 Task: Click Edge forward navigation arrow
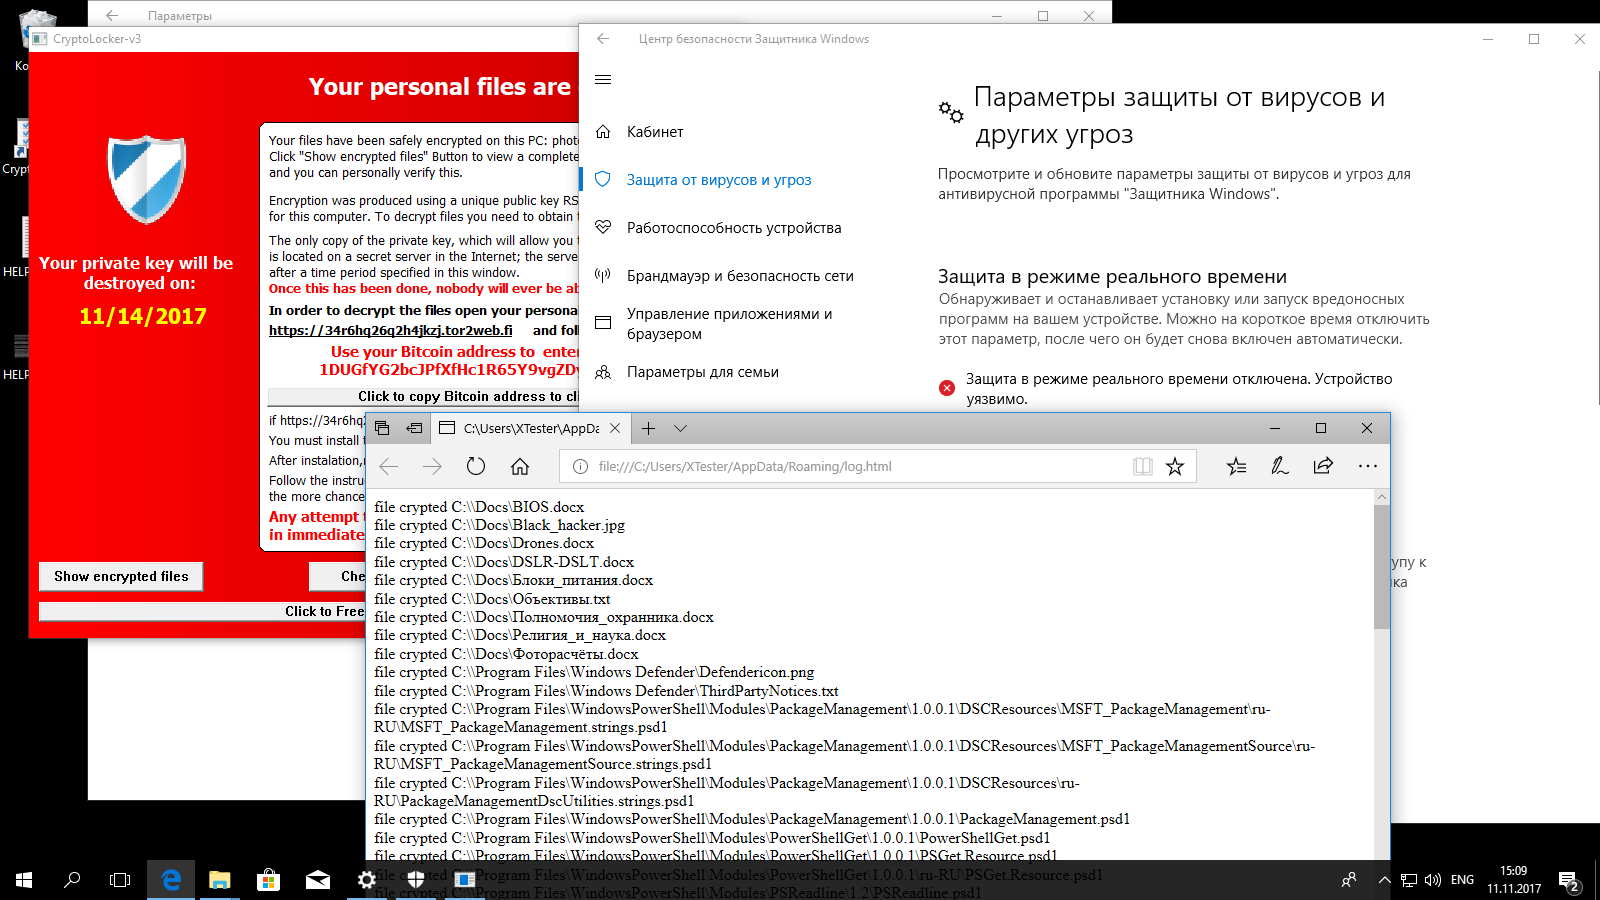(x=432, y=466)
